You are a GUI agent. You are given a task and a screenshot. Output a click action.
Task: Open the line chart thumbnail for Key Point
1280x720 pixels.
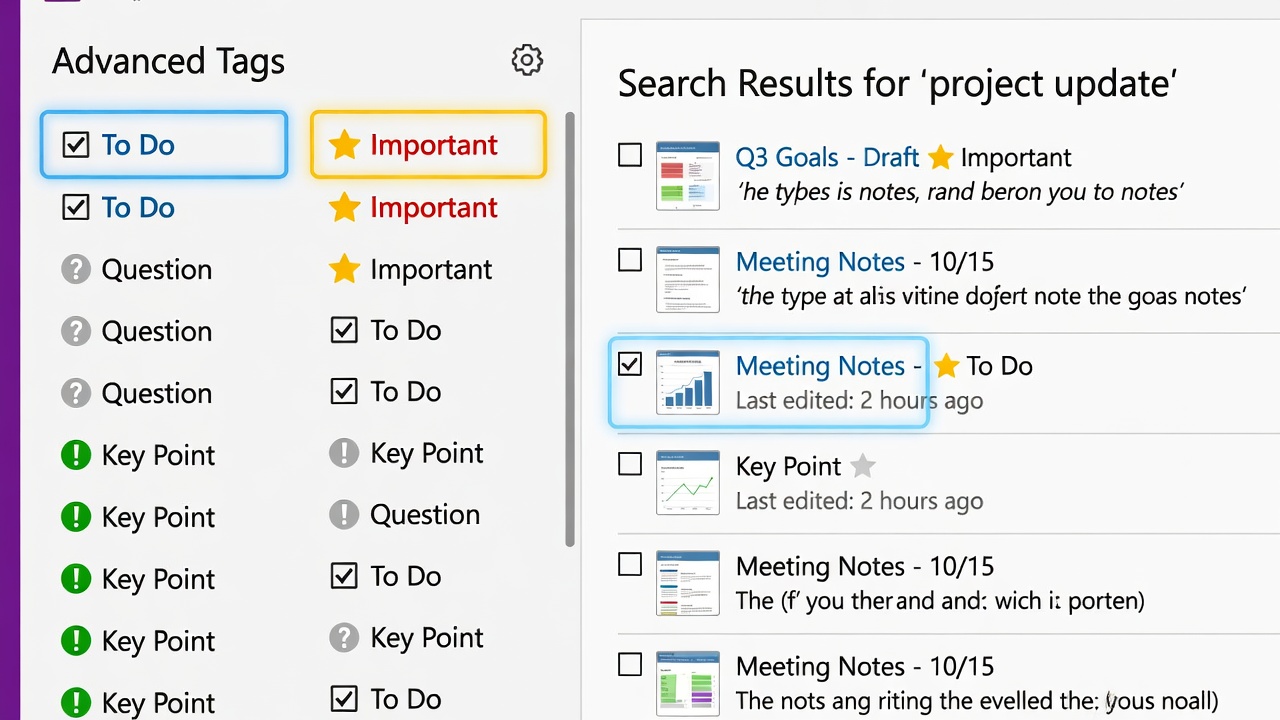tap(688, 483)
